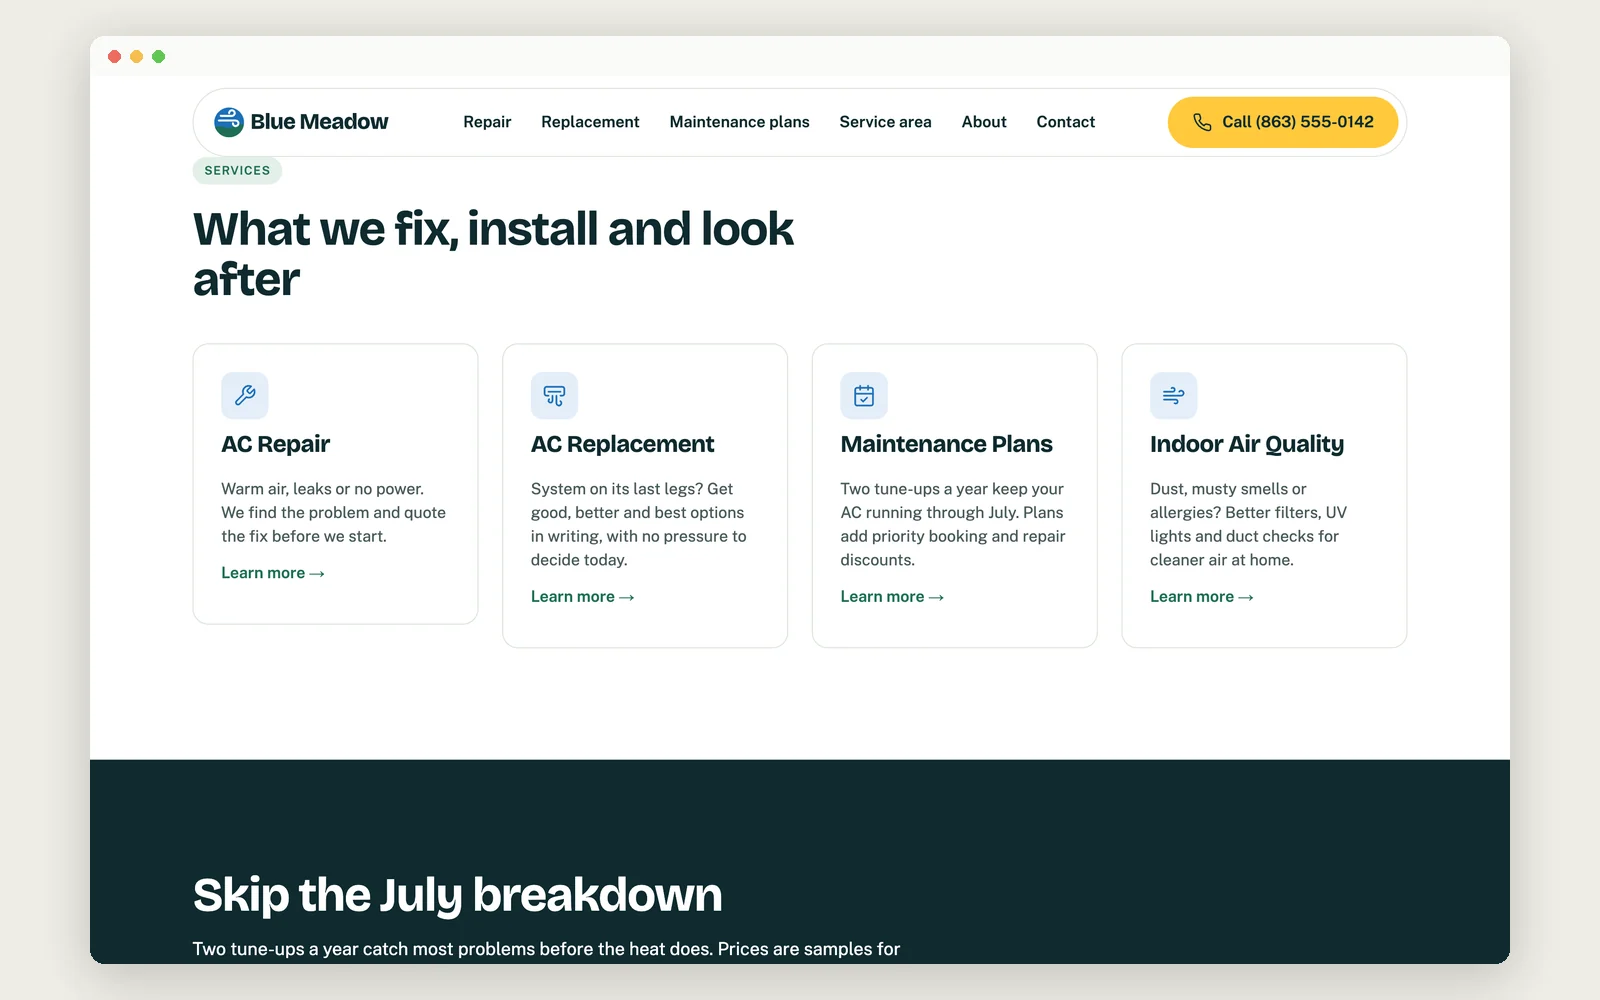1600x1000 pixels.
Task: Call (863) 555-0142 via the yellow button
Action: (x=1283, y=122)
